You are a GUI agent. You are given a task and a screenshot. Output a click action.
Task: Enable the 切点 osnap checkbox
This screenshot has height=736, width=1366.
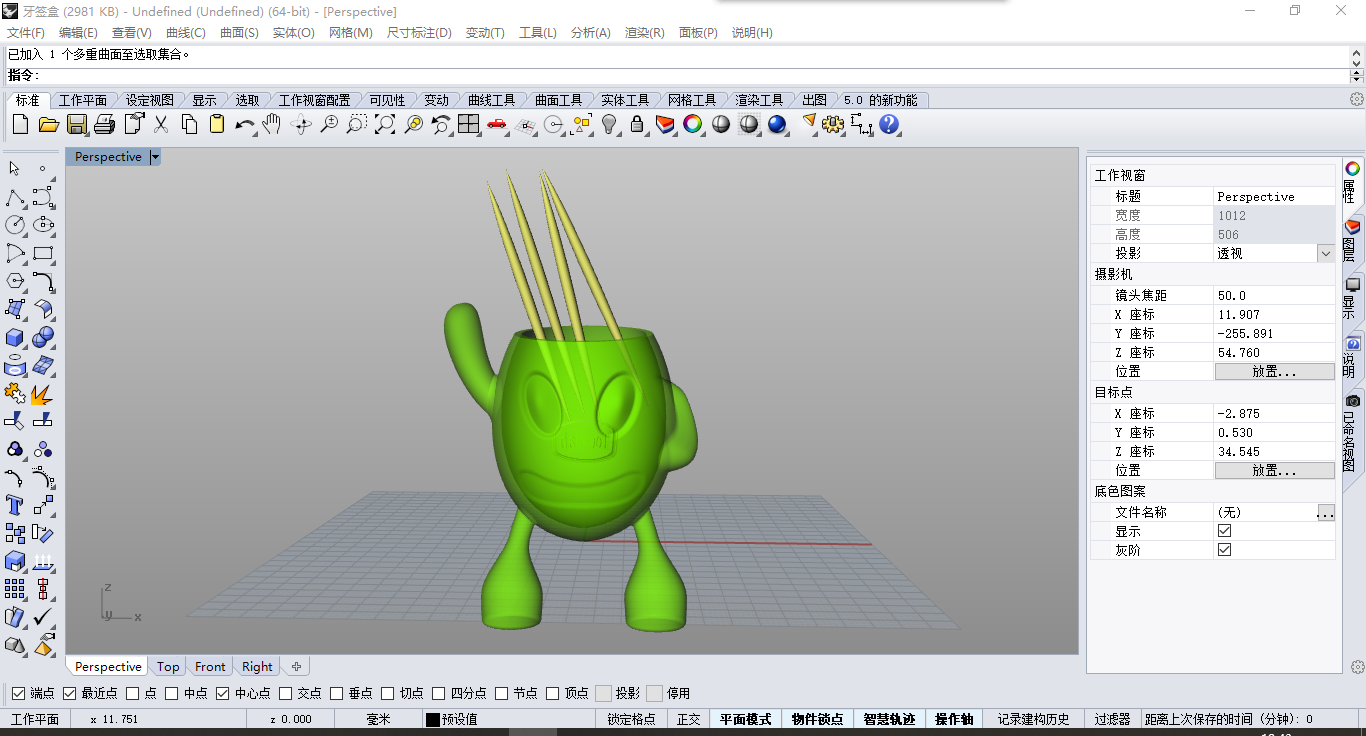click(388, 693)
